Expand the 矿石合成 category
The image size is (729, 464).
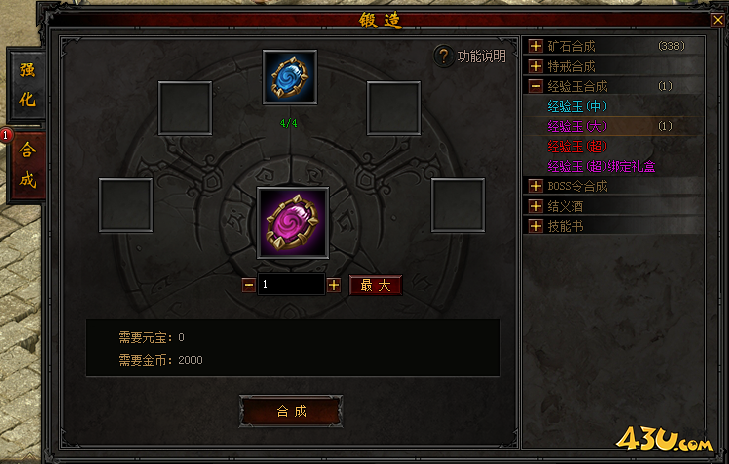point(536,46)
